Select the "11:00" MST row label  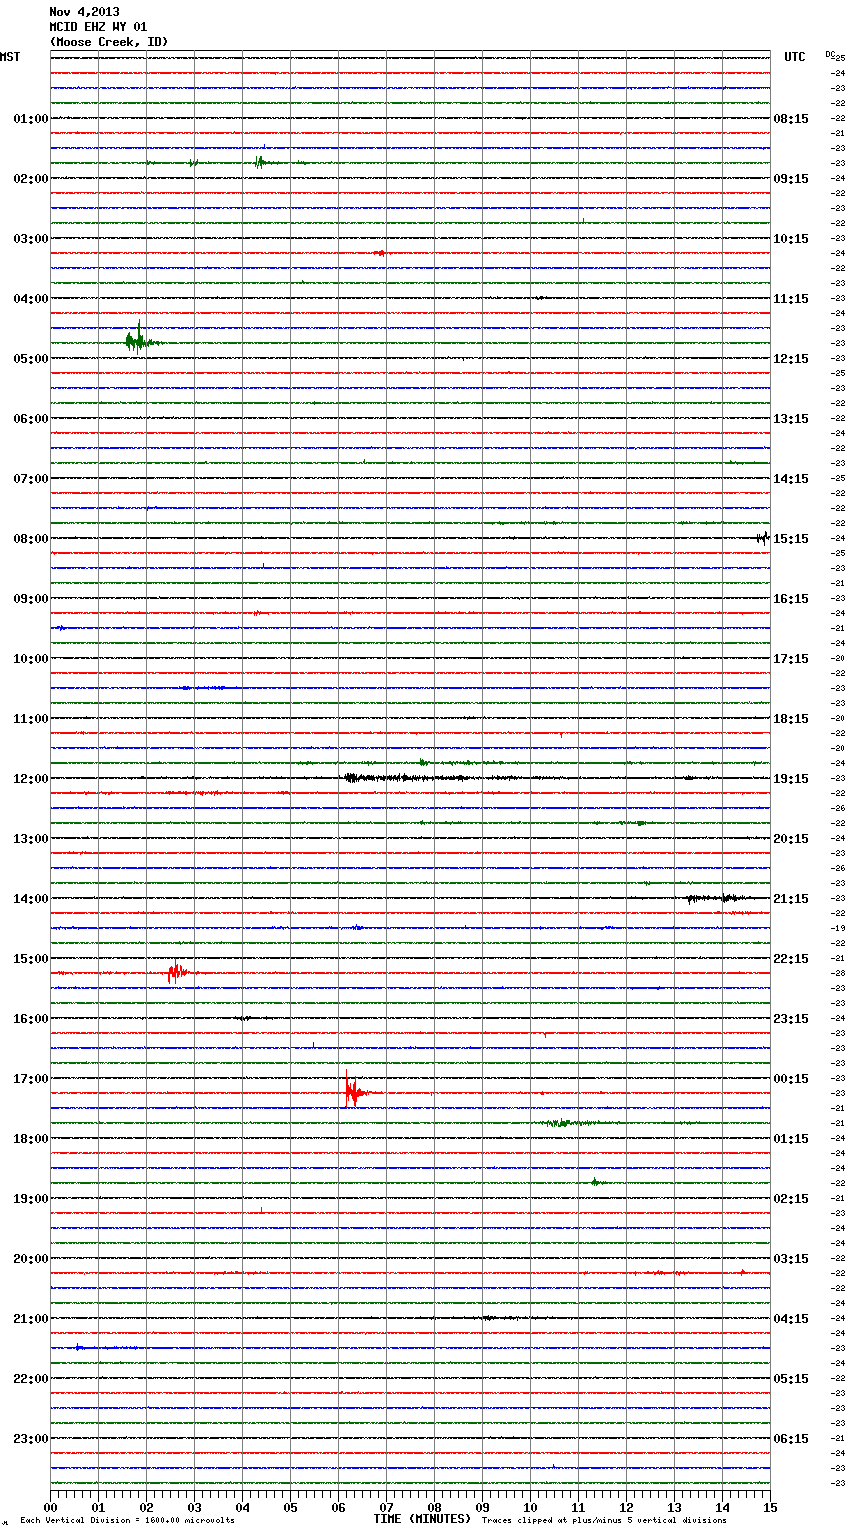(31, 719)
